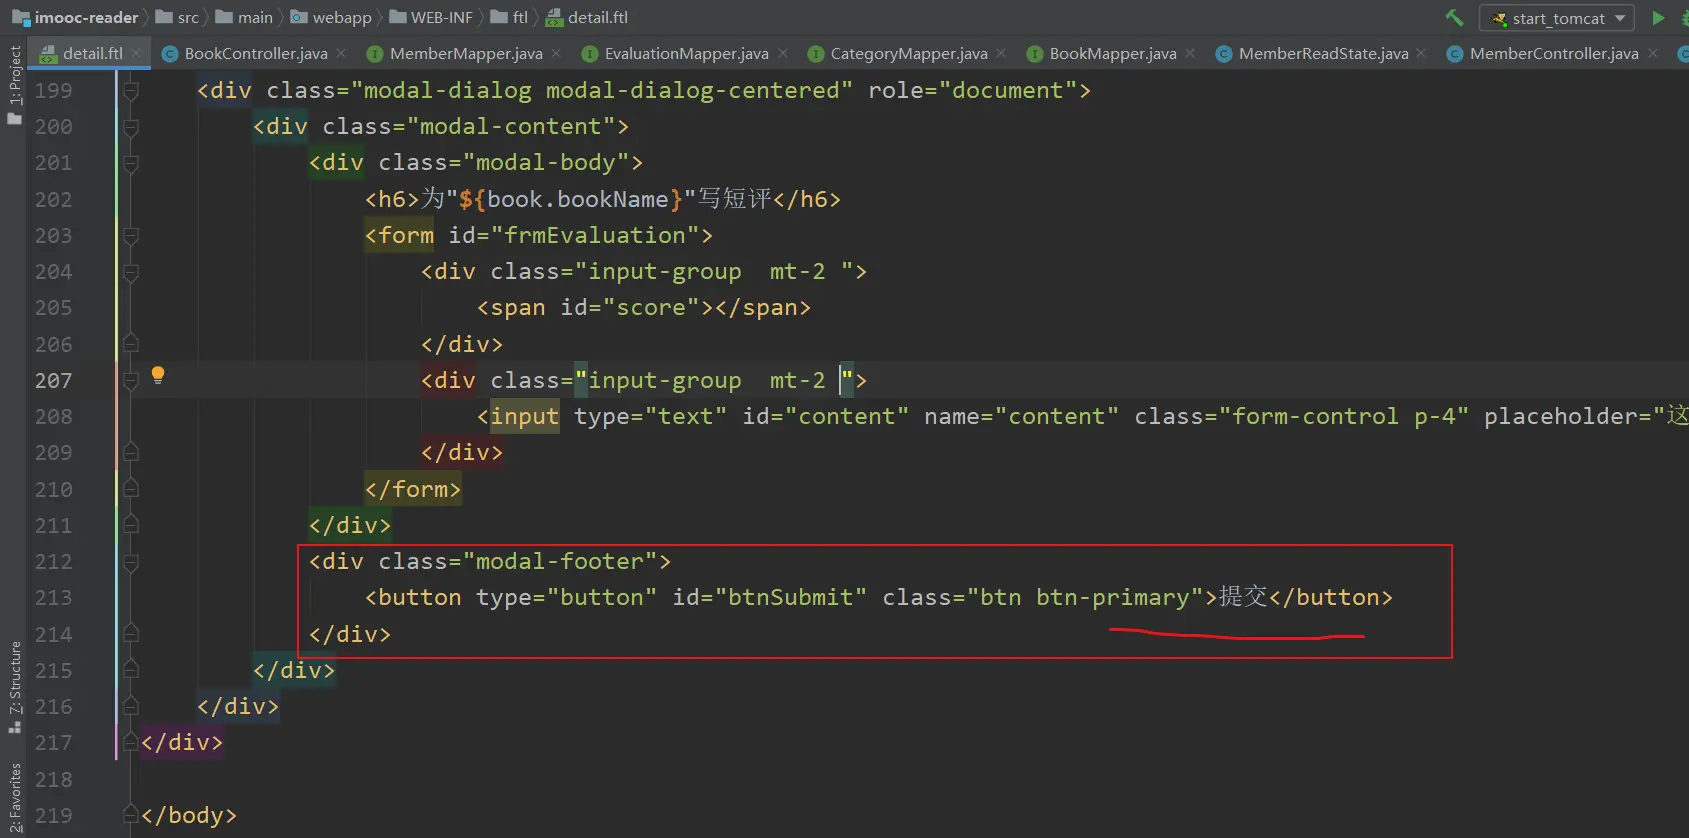This screenshot has width=1689, height=838.
Task: Click the 提交 button label text
Action: pos(1243,596)
